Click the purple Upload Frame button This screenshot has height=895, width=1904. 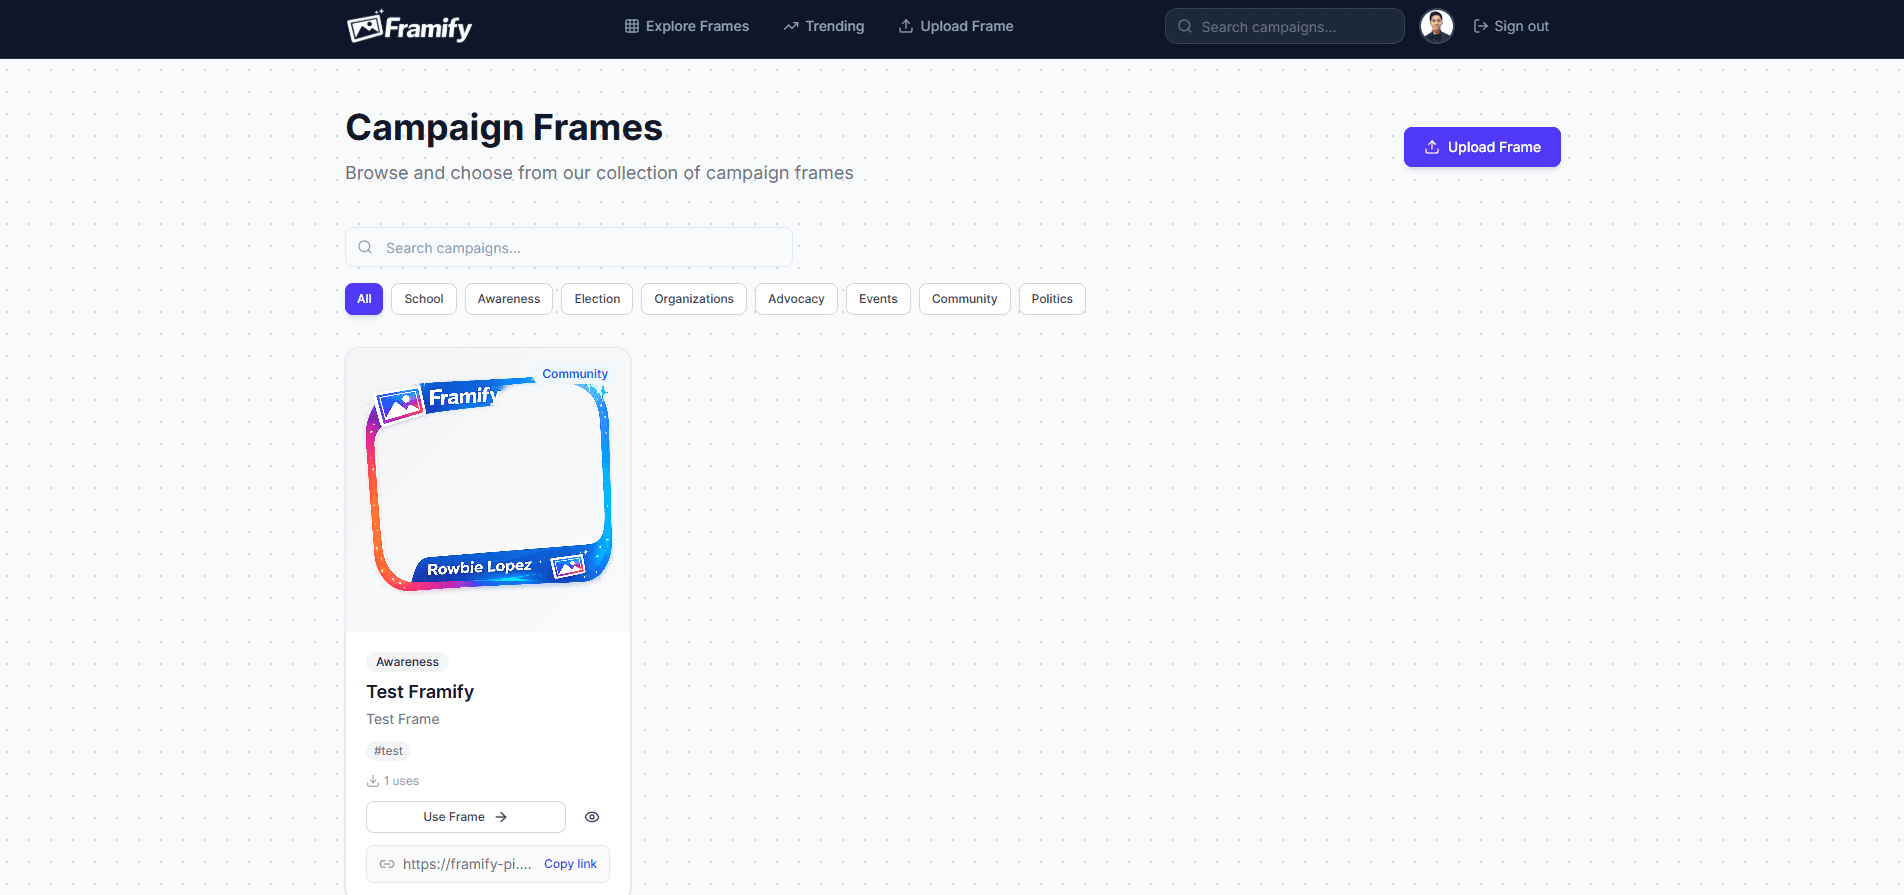coord(1482,147)
